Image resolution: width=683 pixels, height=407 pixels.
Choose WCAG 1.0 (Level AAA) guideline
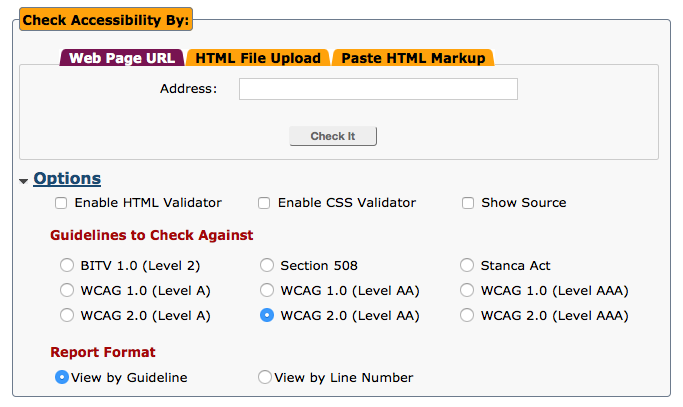pos(467,291)
